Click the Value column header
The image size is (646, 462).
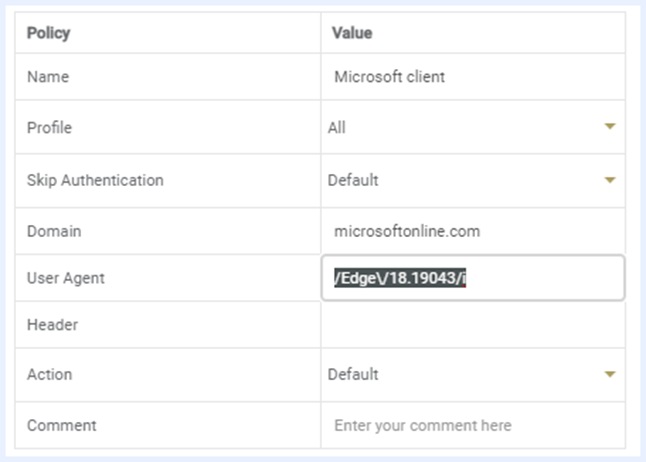coord(351,33)
